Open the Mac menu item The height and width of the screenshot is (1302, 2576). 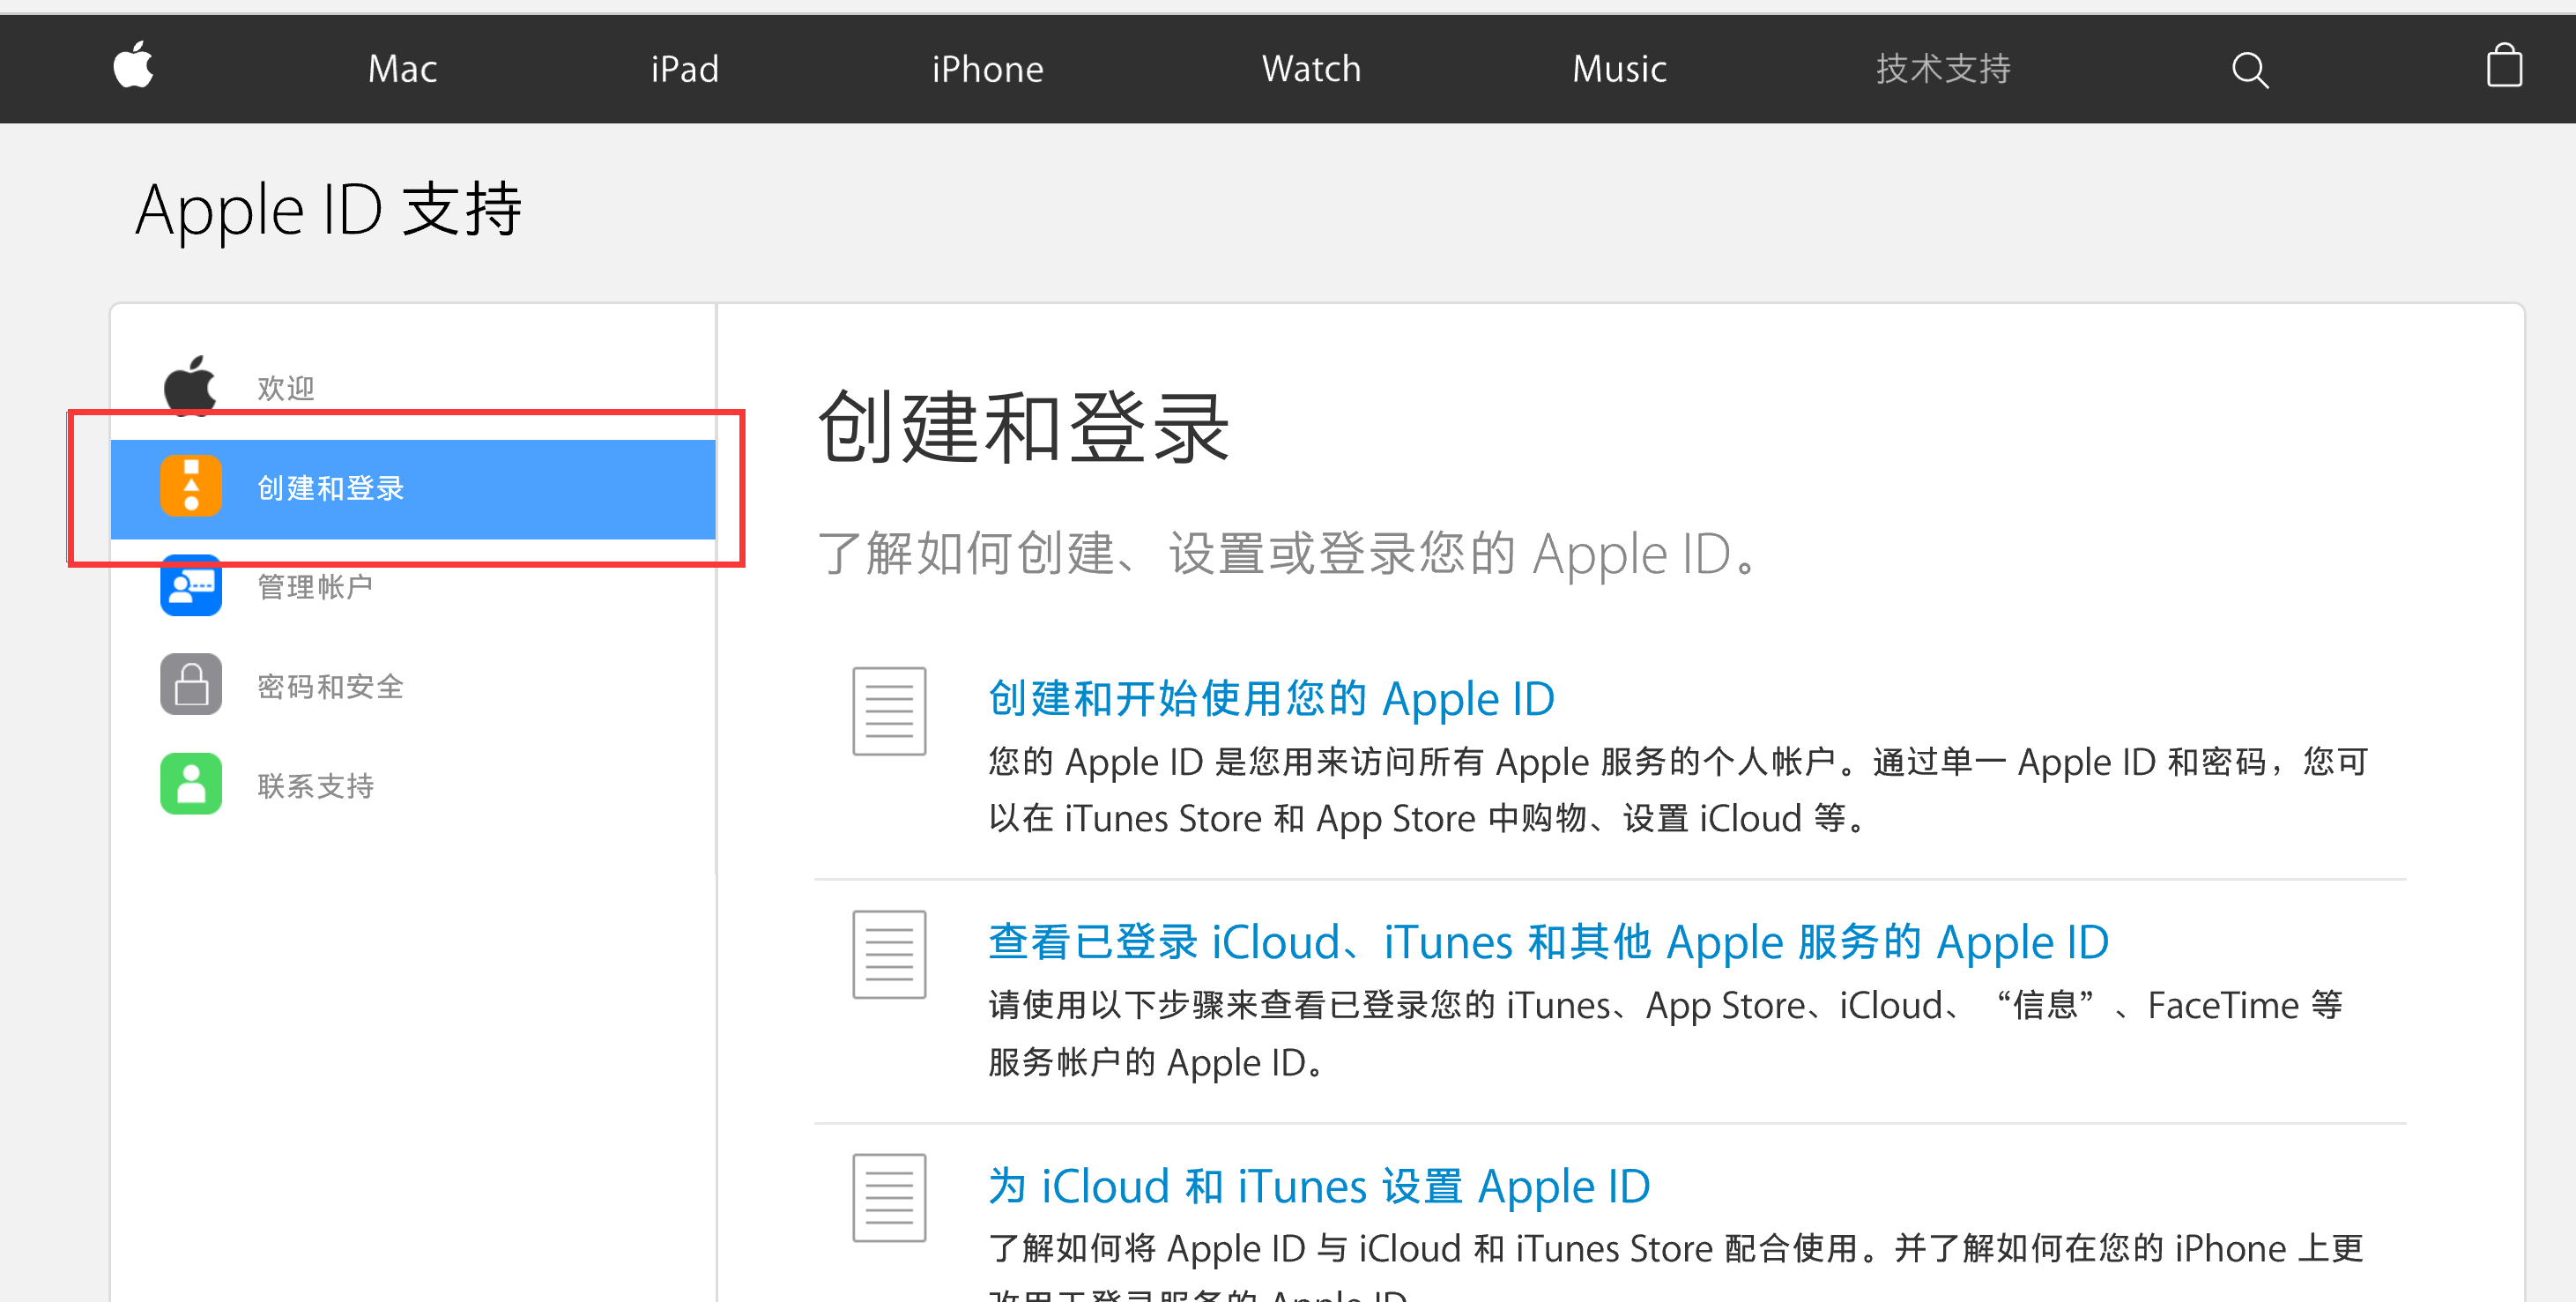tap(402, 69)
